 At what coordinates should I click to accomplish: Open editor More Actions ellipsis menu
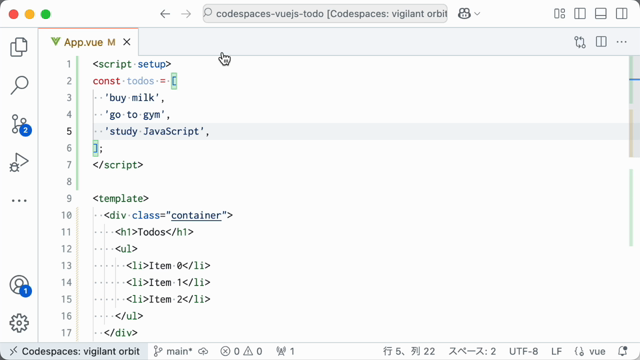622,42
